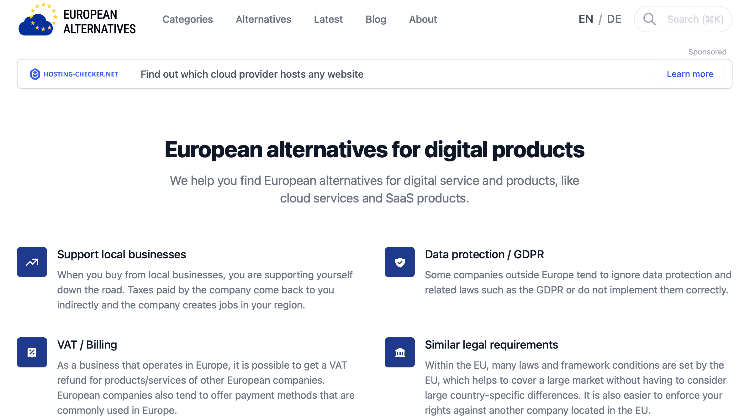The width and height of the screenshot is (750, 420).
Task: Open the cloud provider hosting banner text
Action: click(252, 74)
